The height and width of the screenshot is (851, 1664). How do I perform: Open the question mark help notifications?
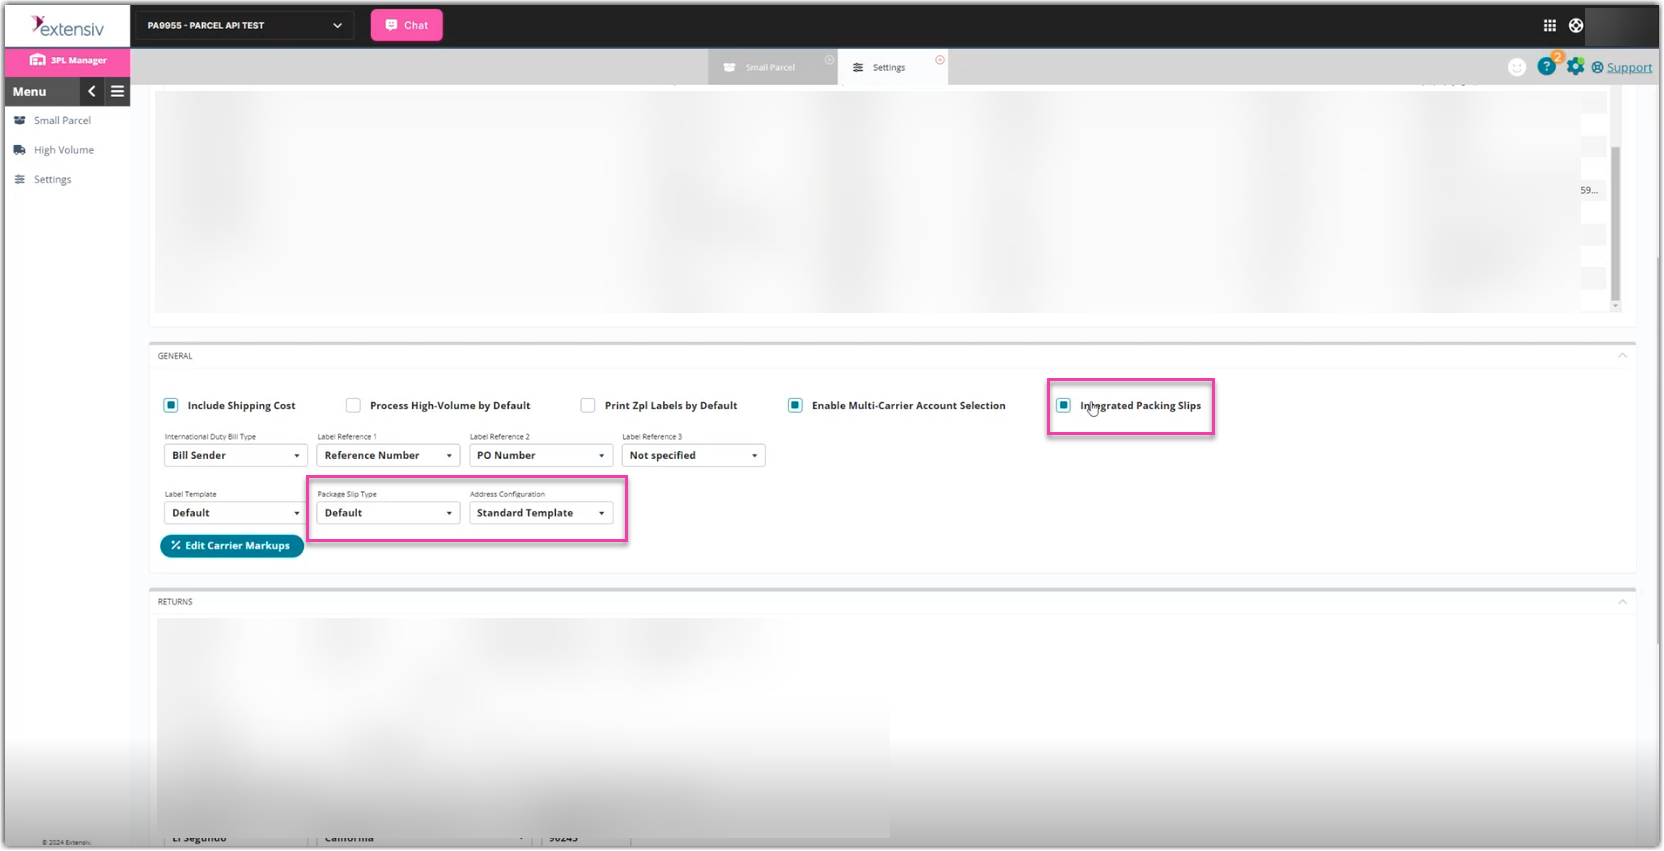pos(1546,67)
